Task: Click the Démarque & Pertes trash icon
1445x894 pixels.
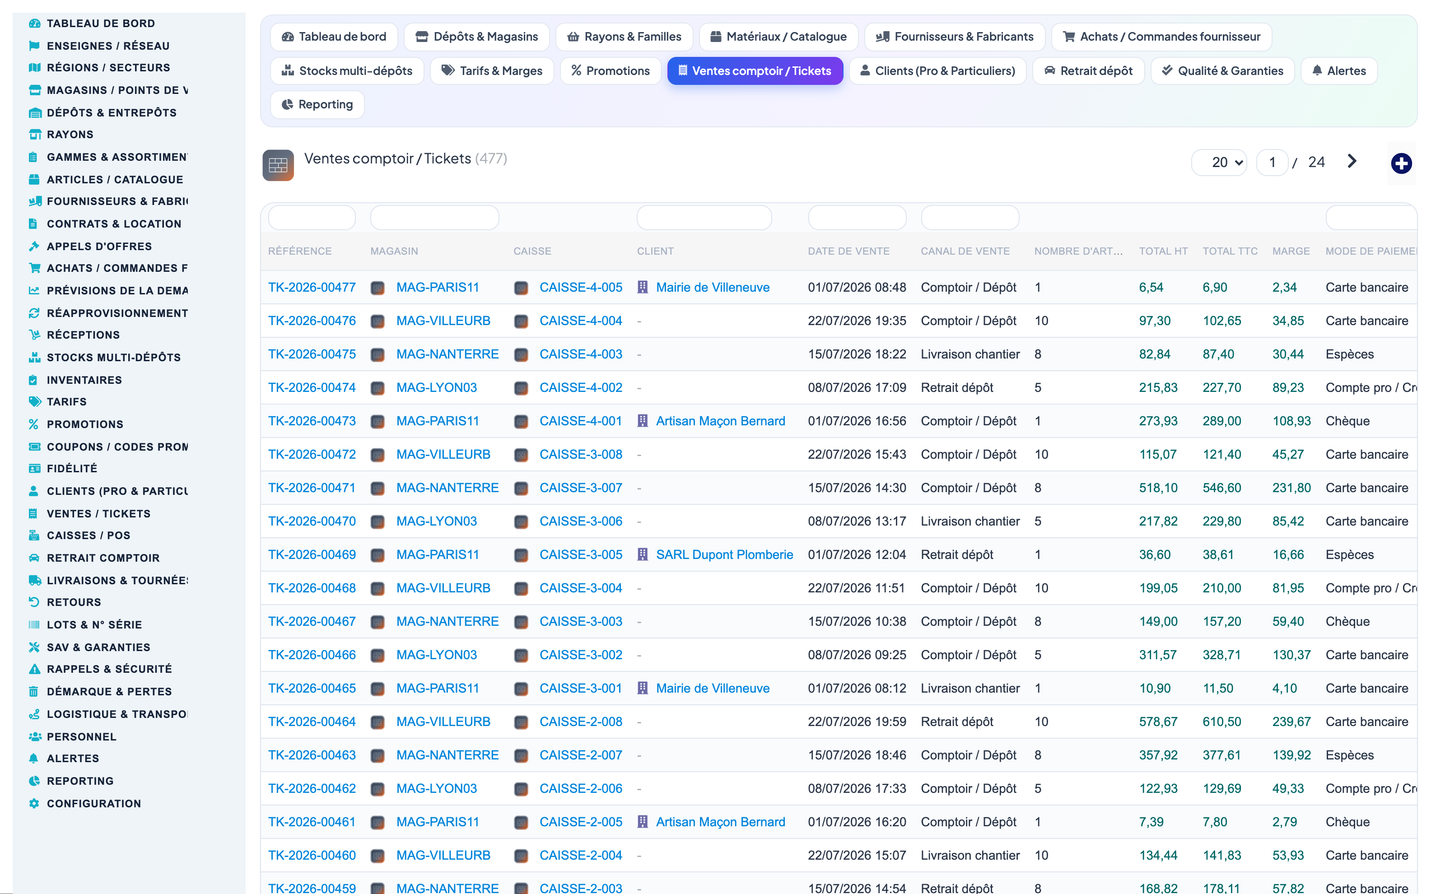Action: pyautogui.click(x=35, y=692)
